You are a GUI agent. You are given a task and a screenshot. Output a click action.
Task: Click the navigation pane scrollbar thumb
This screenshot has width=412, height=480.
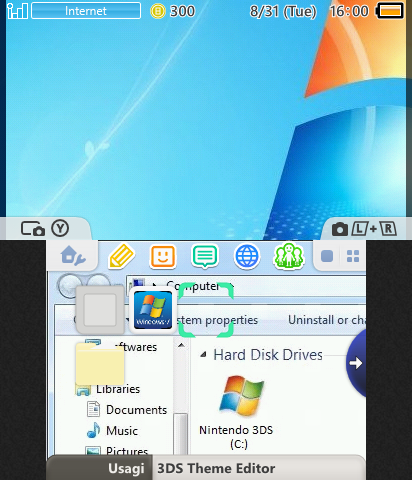click(181, 434)
